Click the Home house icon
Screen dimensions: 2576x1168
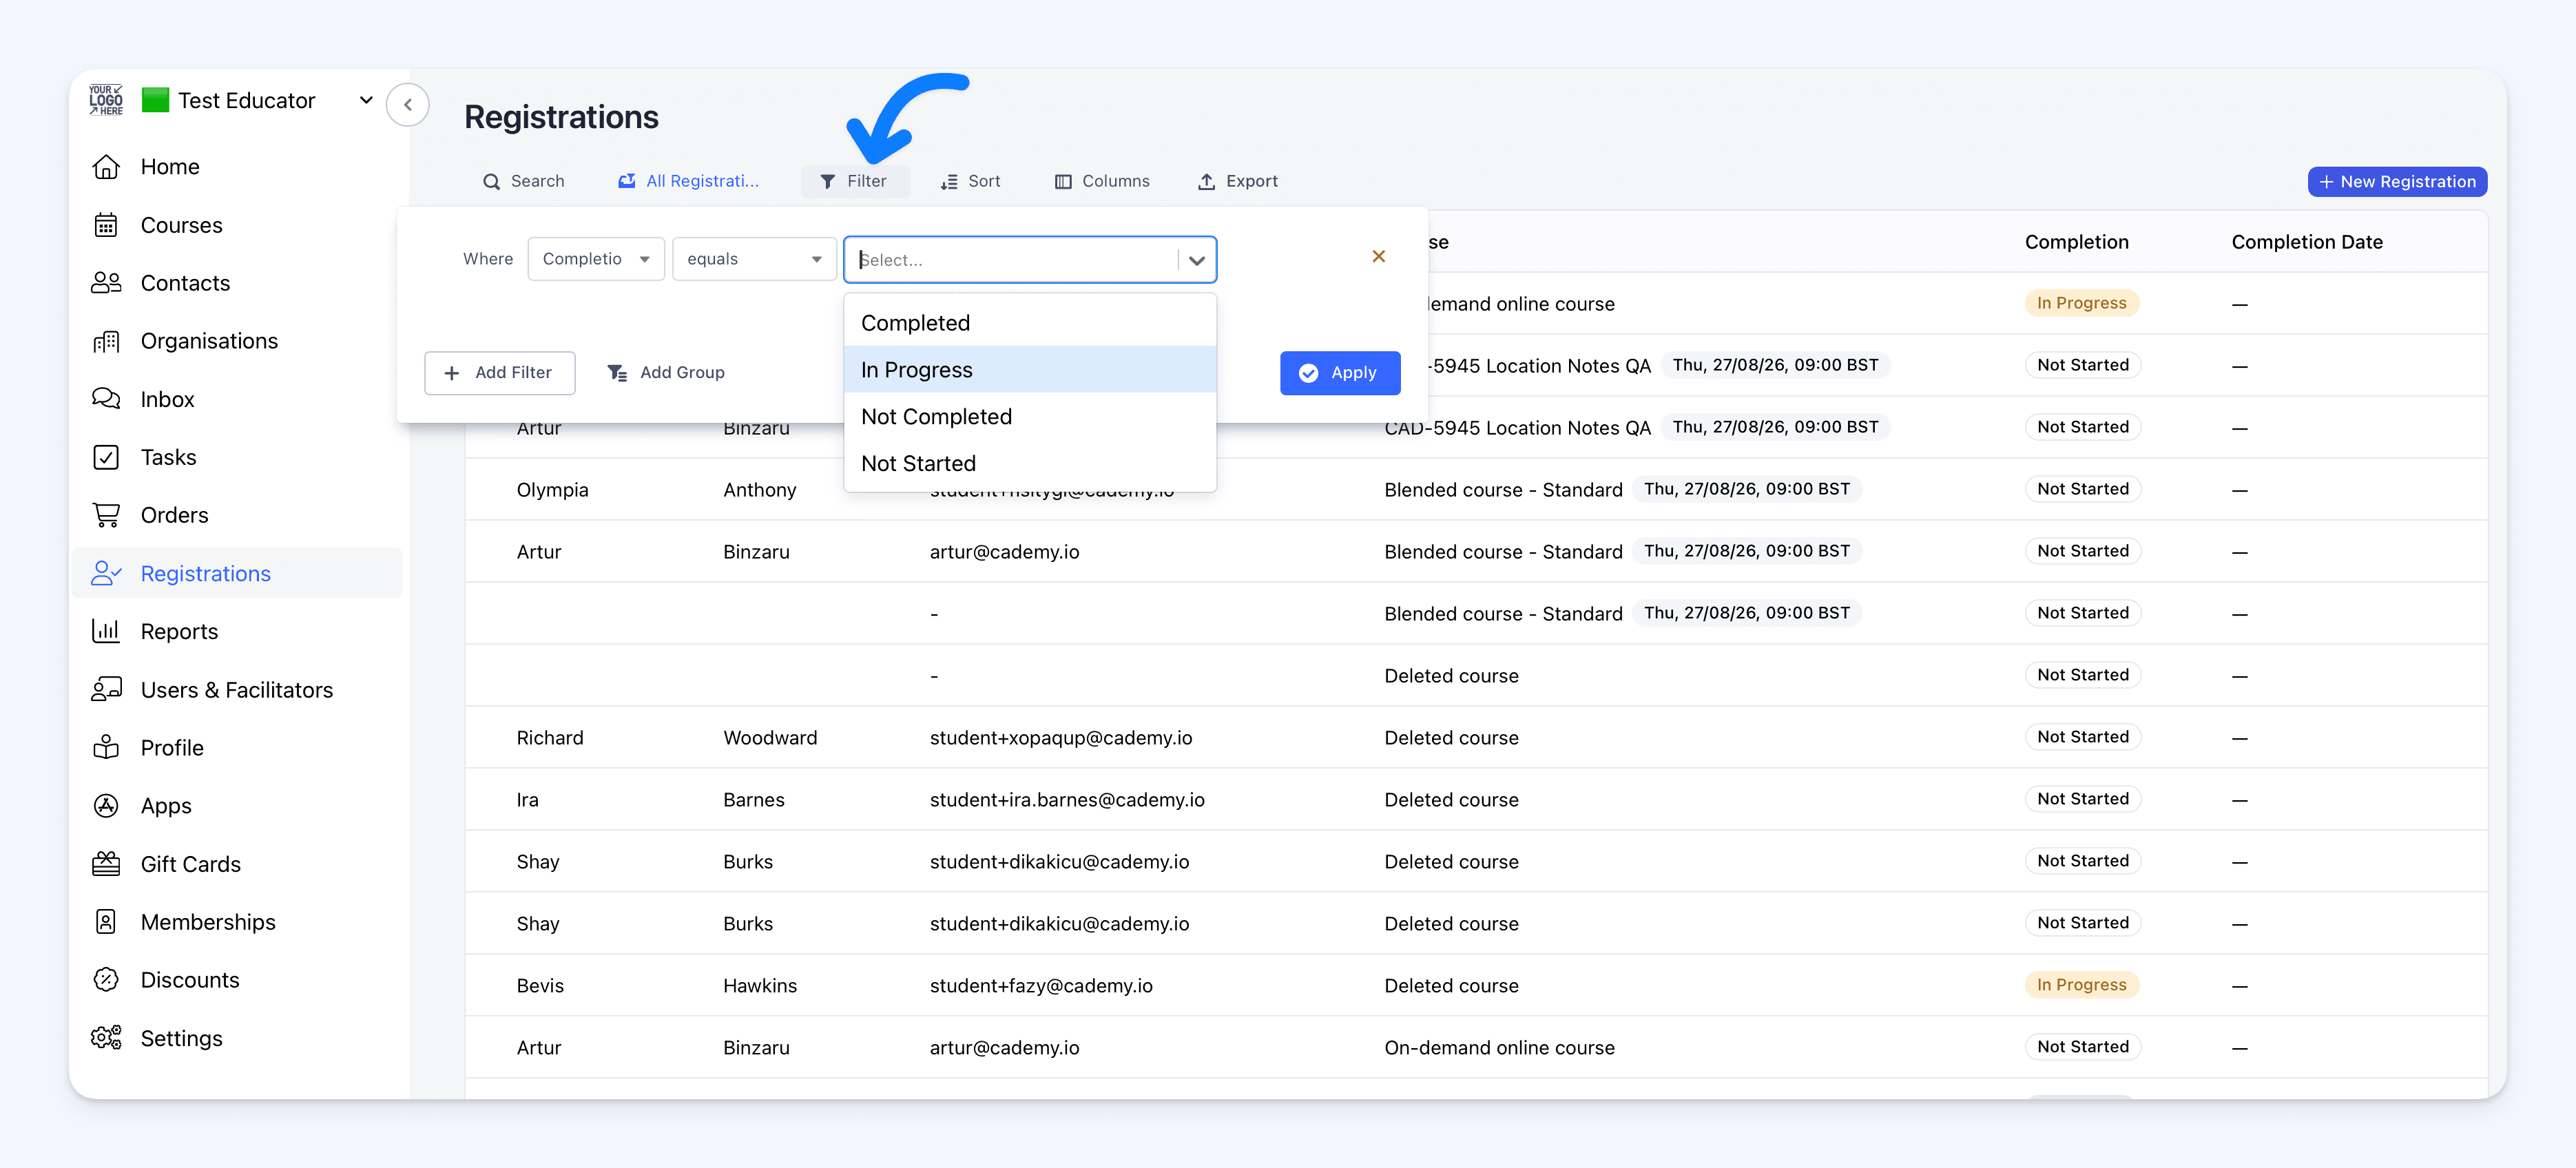tap(106, 167)
